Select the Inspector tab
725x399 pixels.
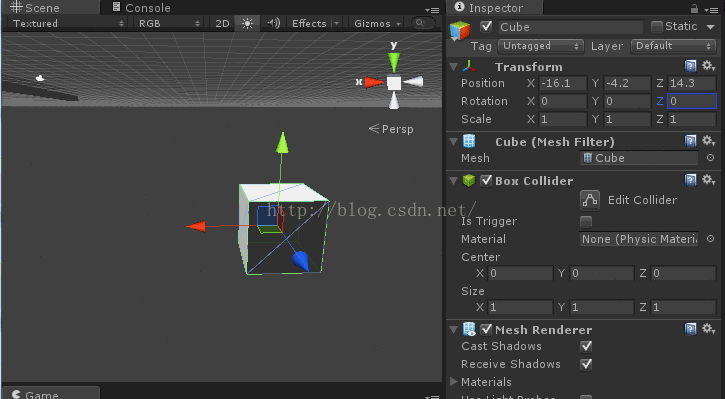(494, 7)
